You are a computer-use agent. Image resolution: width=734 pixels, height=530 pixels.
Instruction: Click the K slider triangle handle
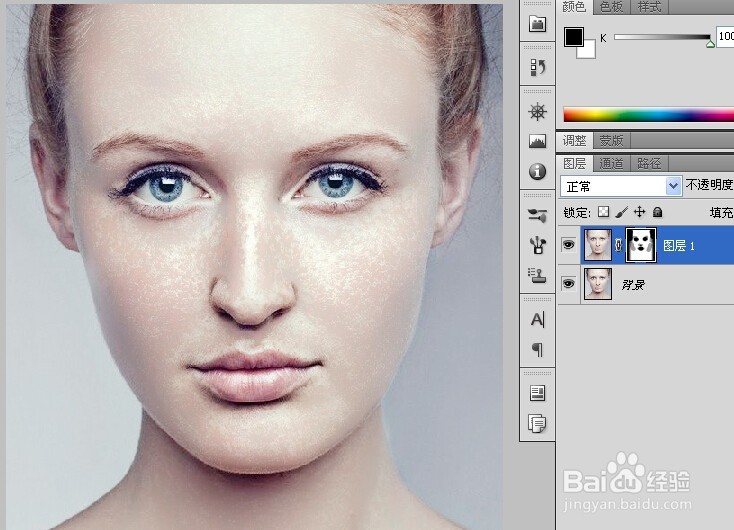tap(710, 44)
